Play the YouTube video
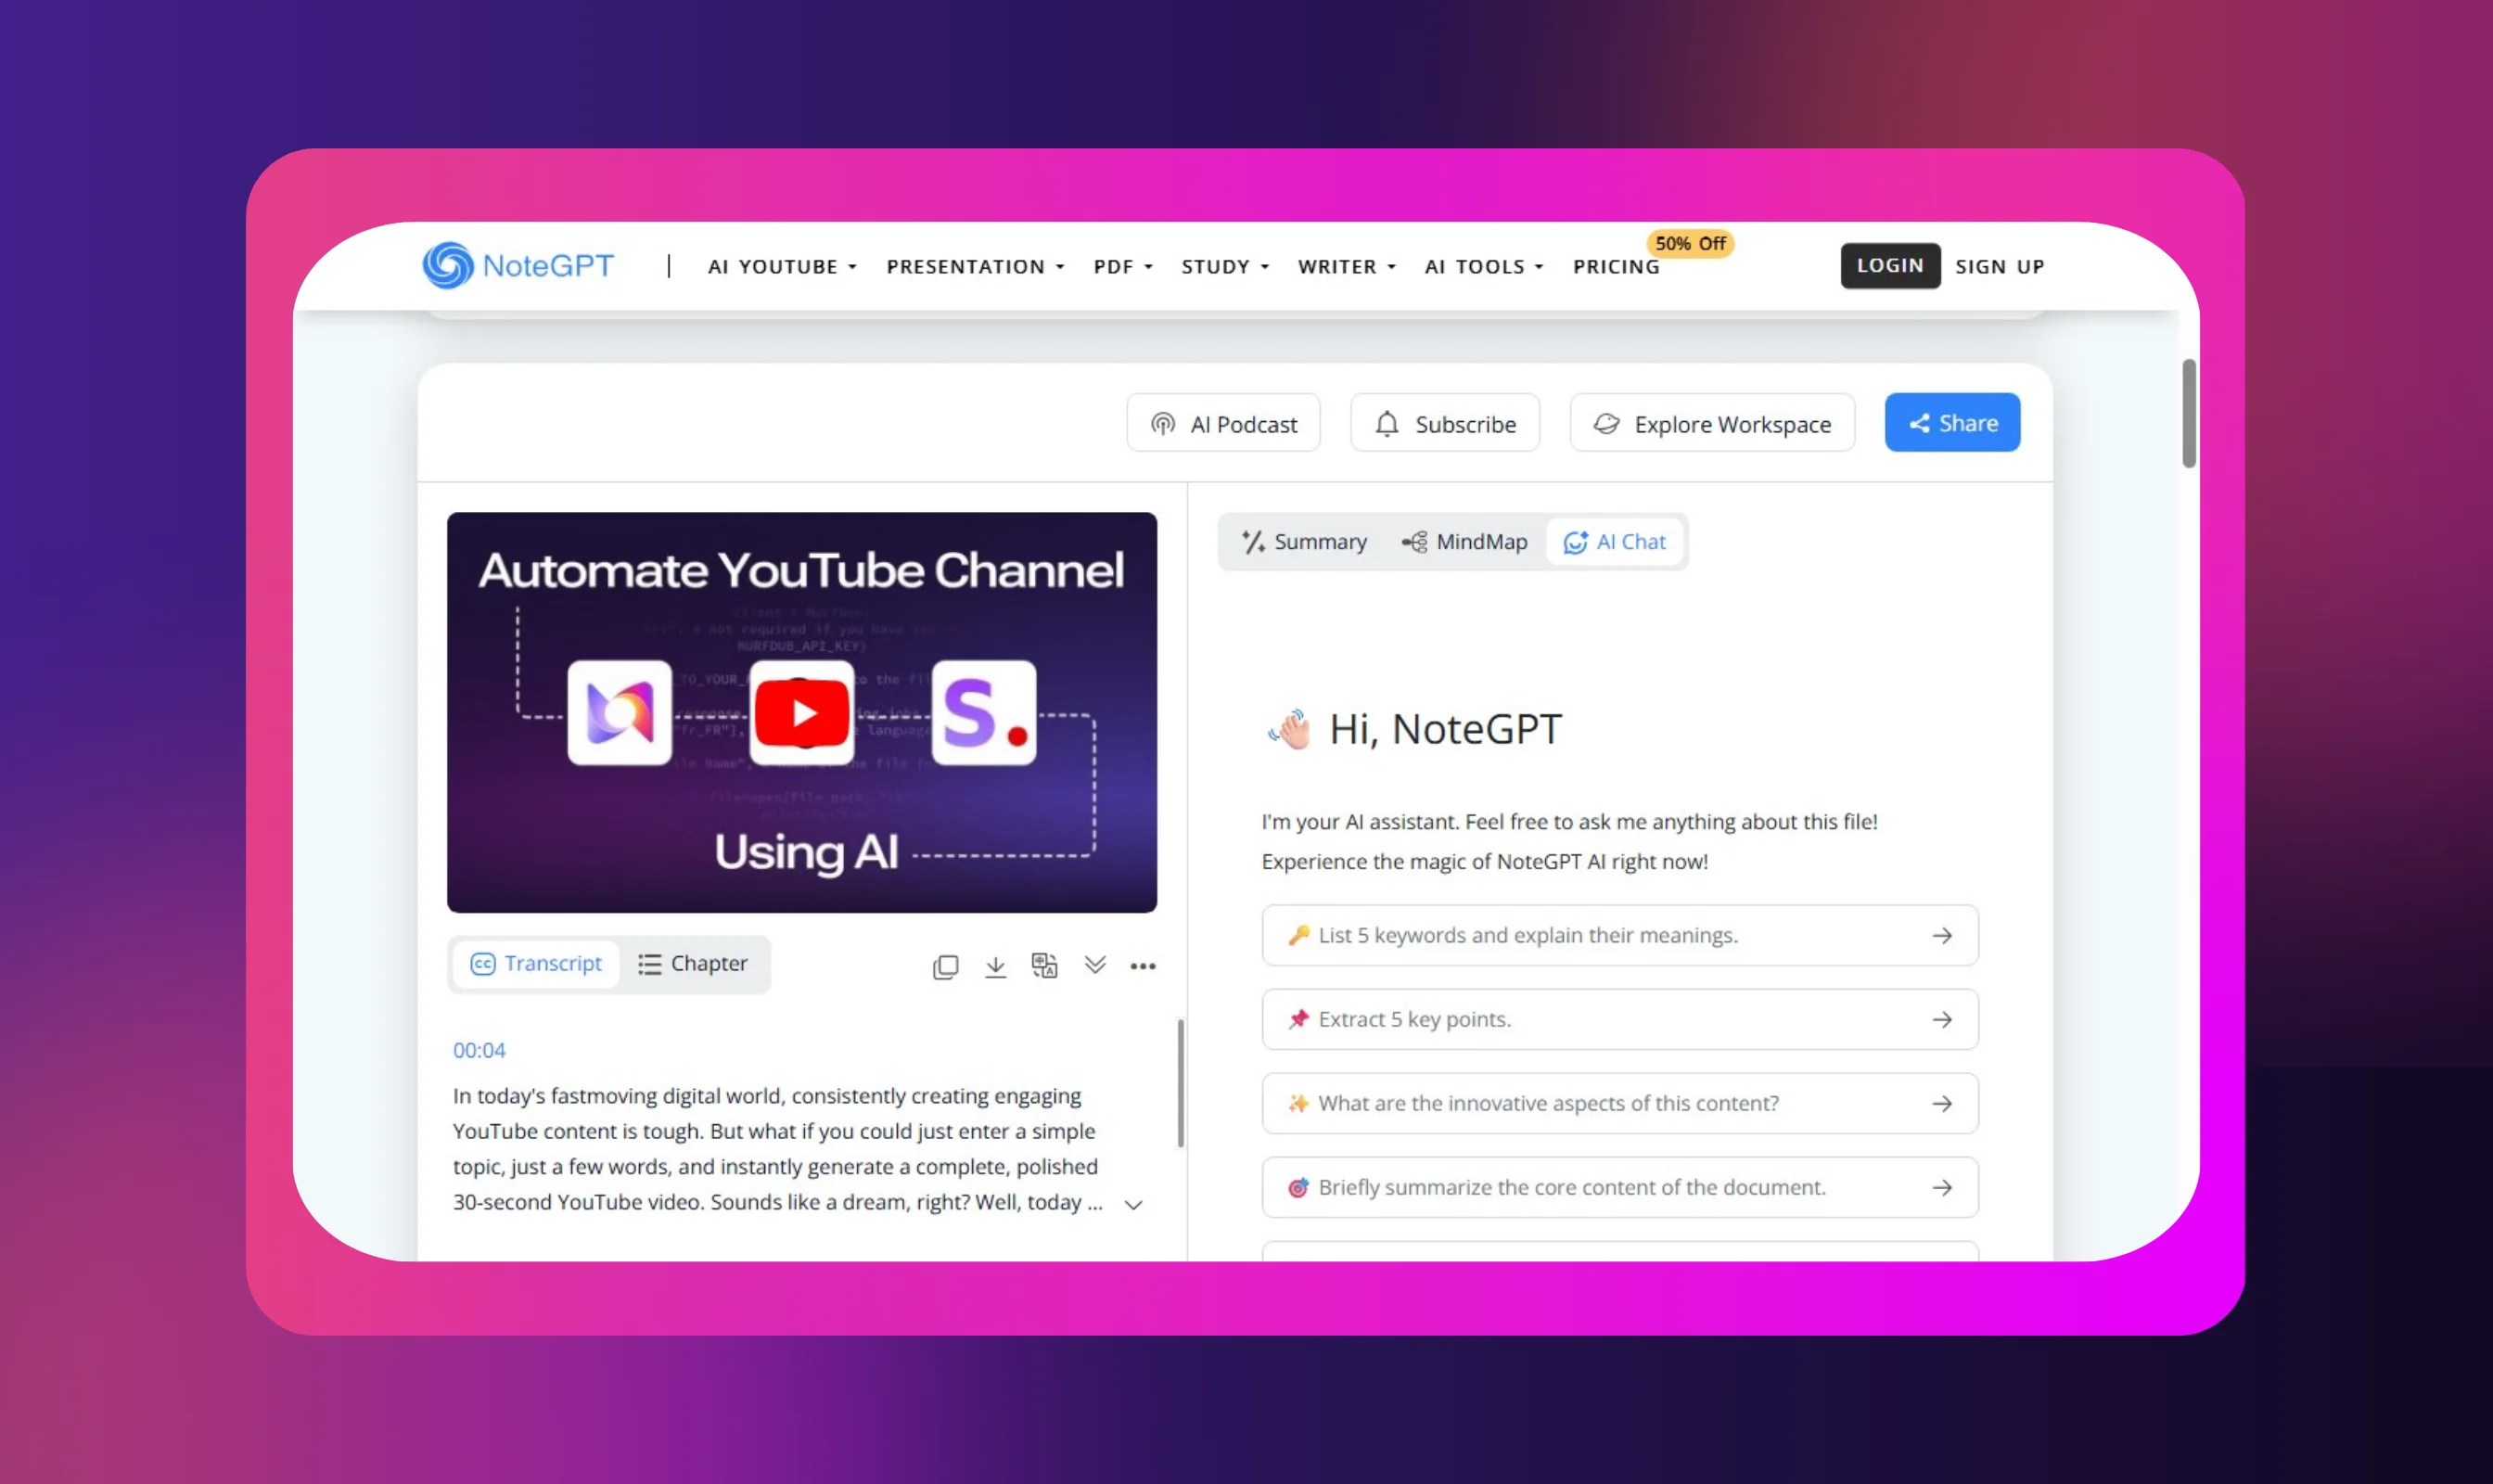The width and height of the screenshot is (2493, 1484). 802,713
